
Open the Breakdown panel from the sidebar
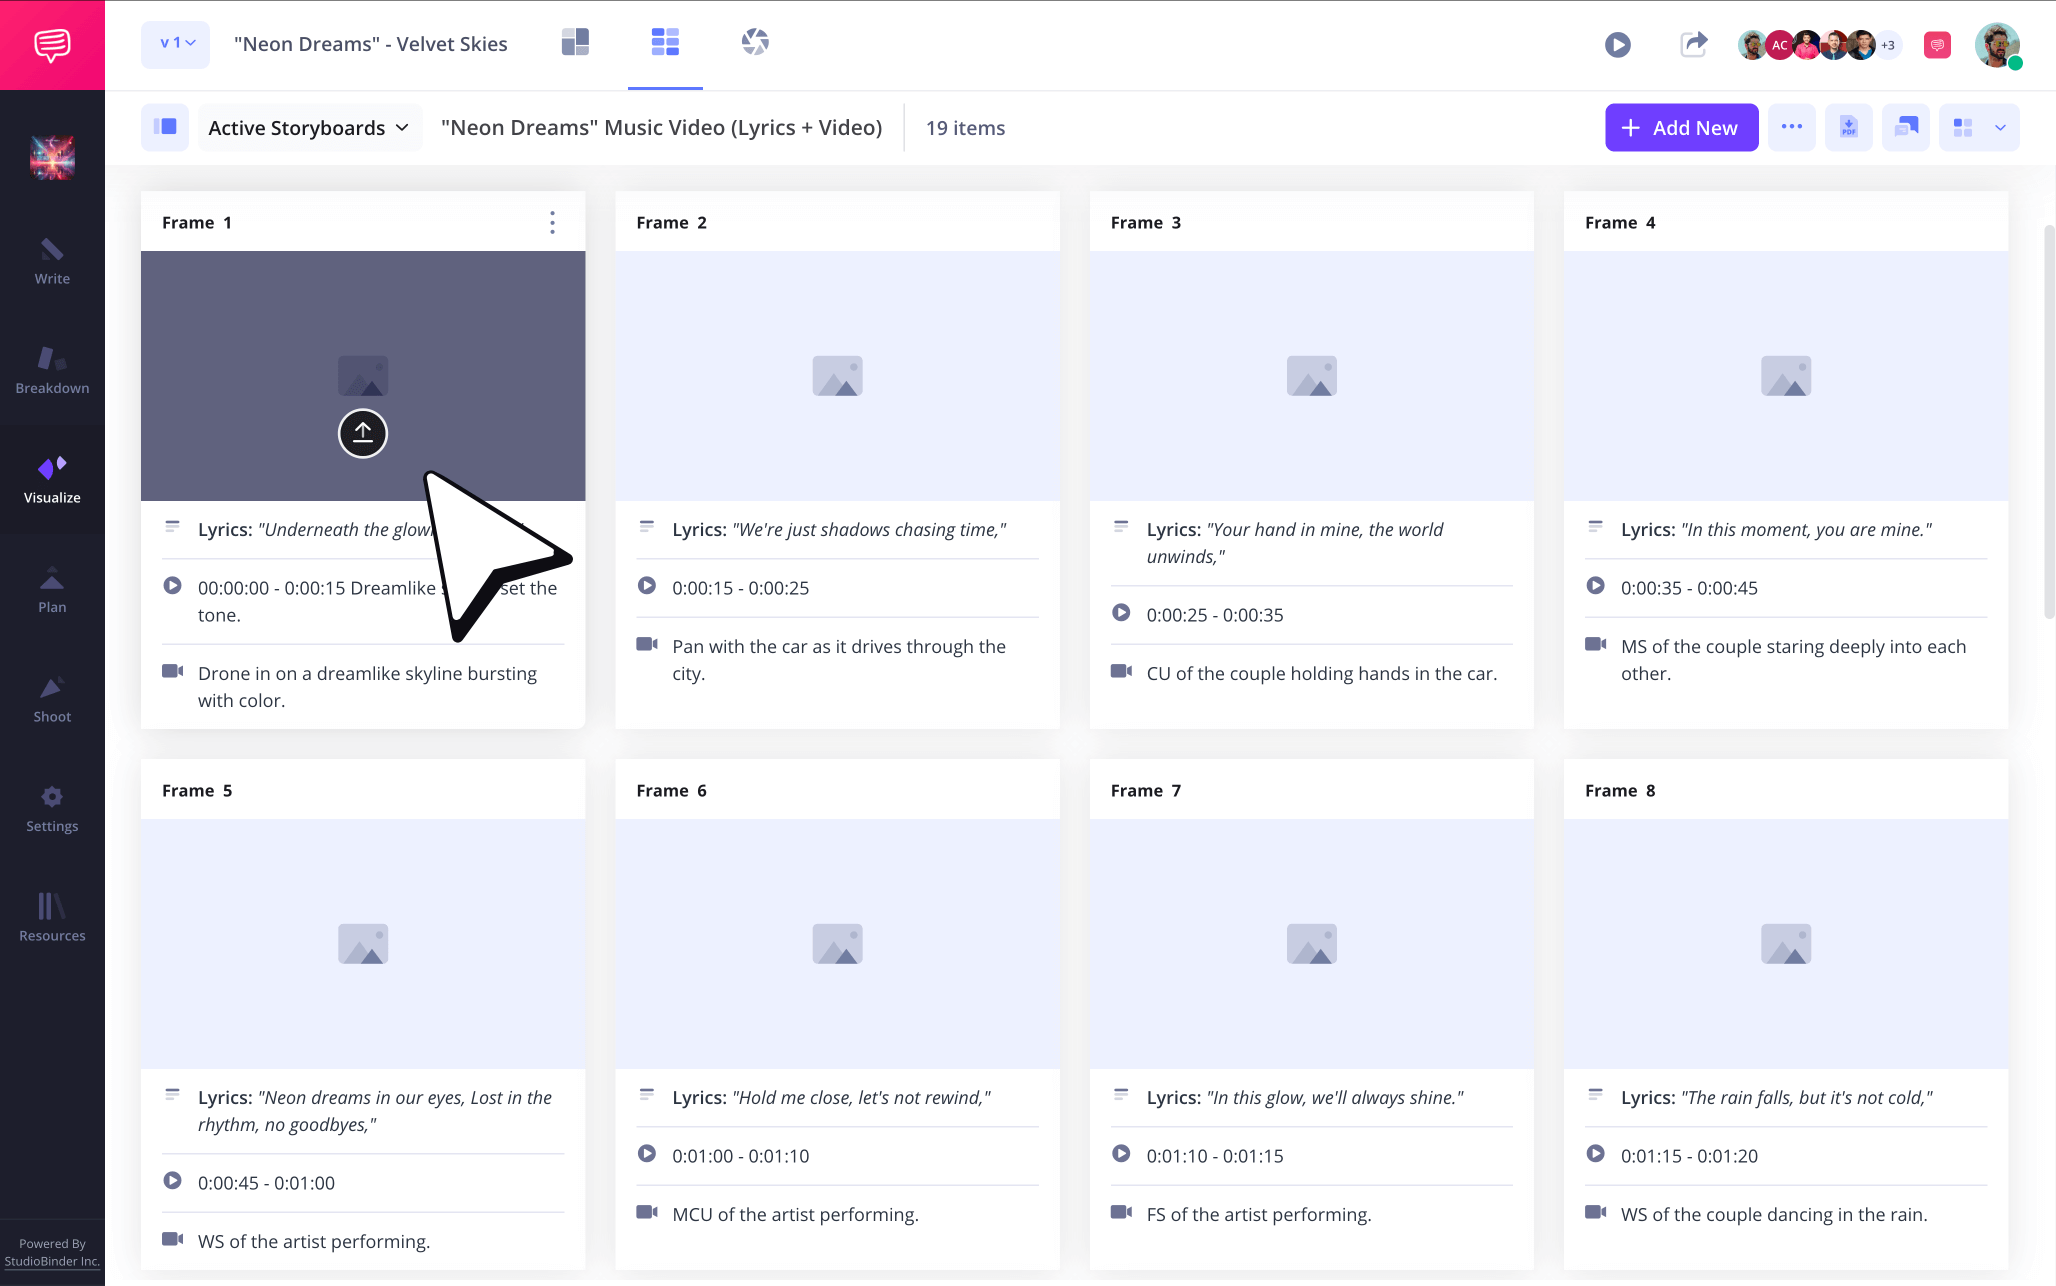click(52, 372)
